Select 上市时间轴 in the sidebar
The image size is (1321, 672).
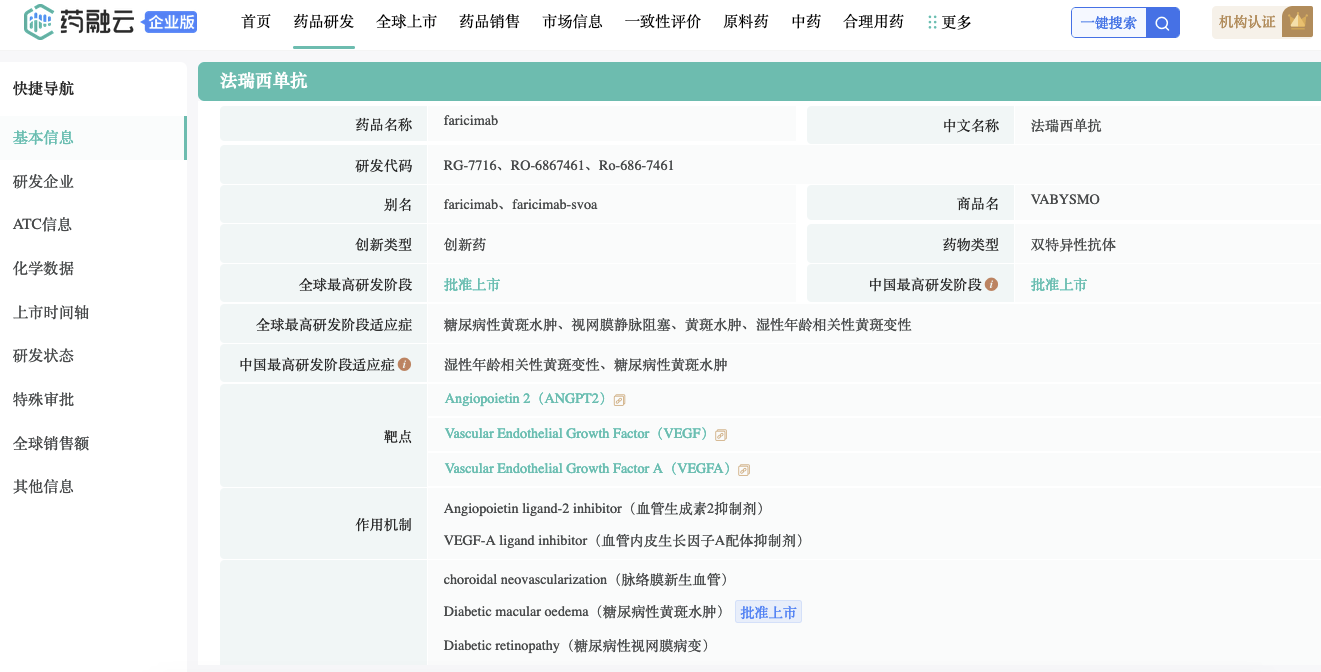click(x=51, y=312)
